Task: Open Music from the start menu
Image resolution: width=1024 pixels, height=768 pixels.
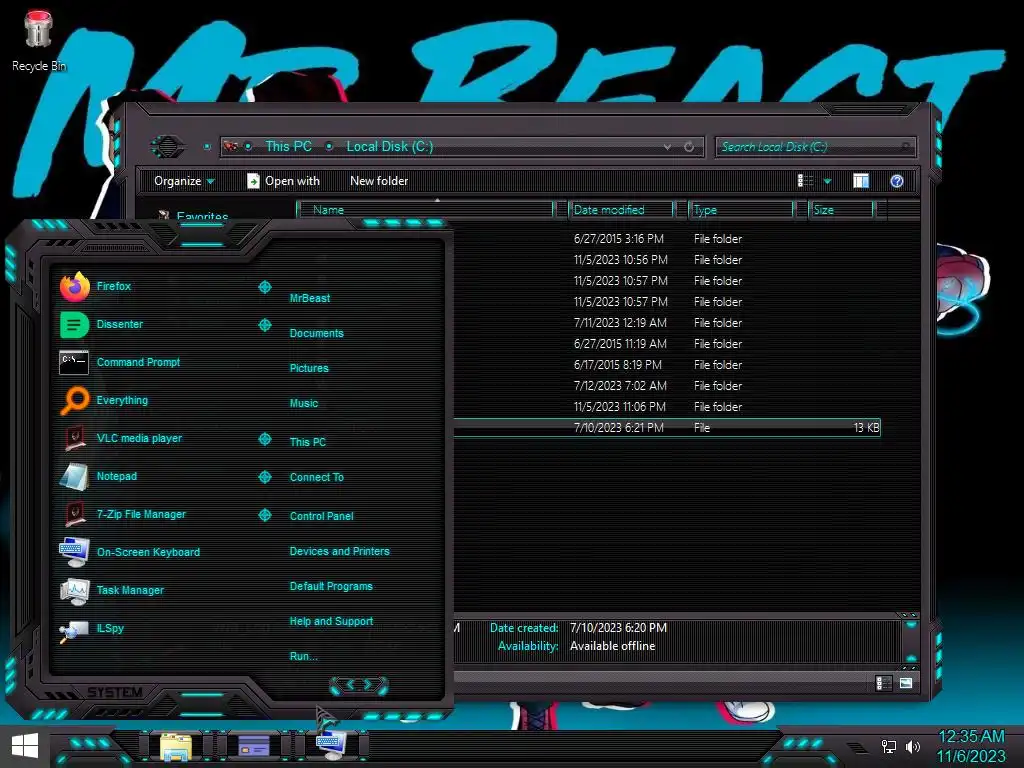Action: coord(304,404)
